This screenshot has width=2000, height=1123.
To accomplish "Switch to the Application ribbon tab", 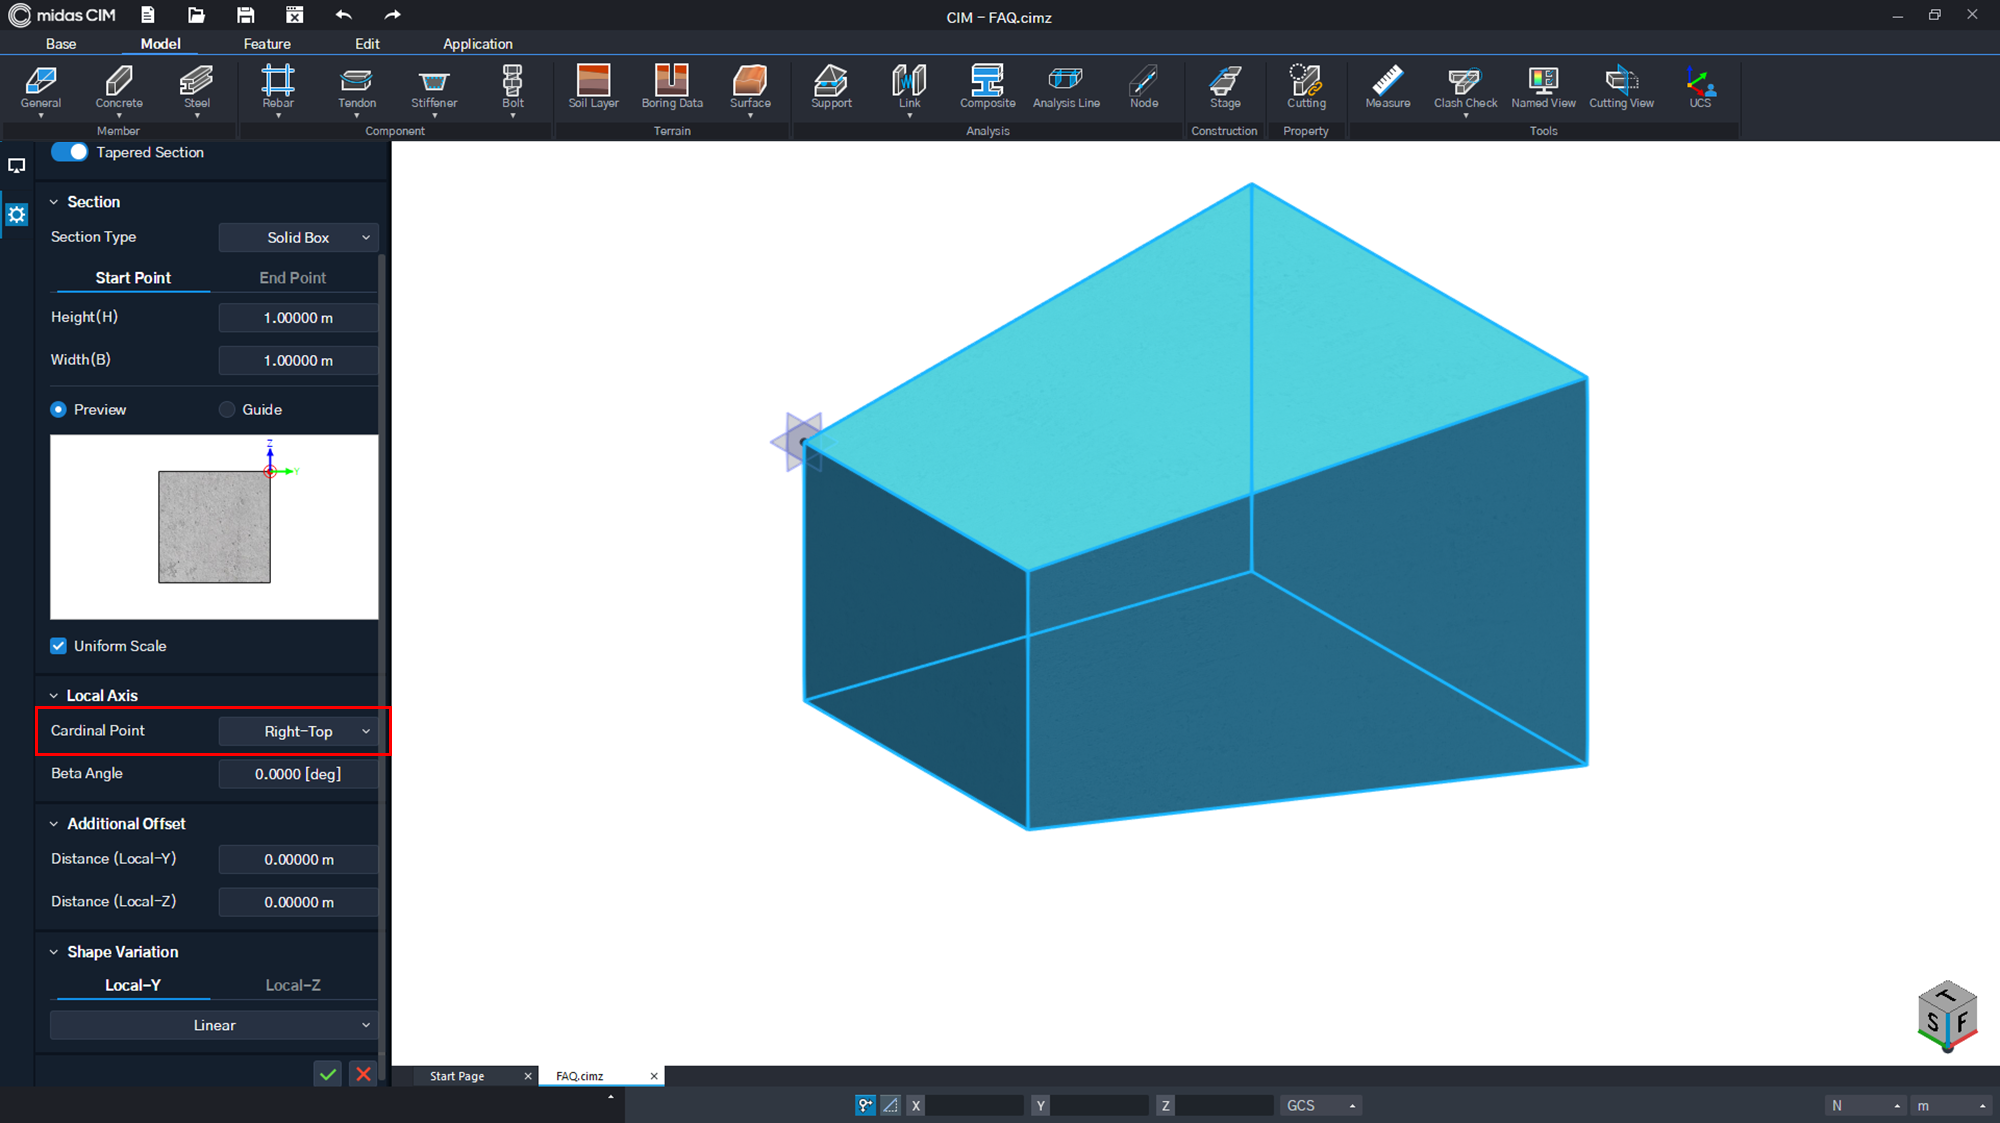I will click(478, 44).
